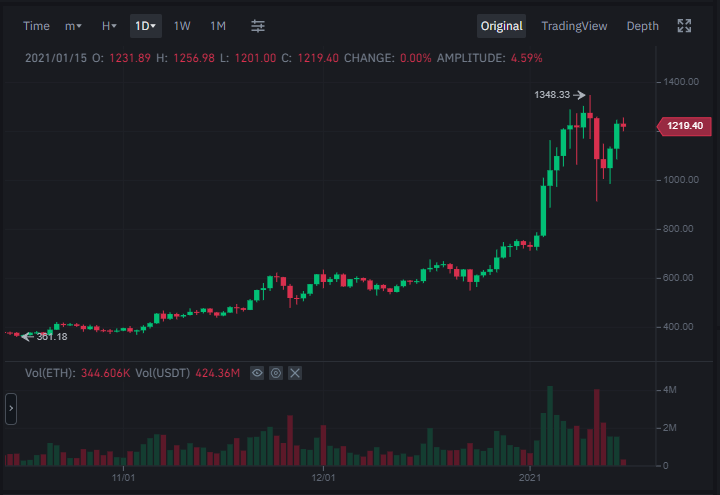Click the tallest green volume bar
This screenshot has width=720, height=495.
click(x=550, y=426)
